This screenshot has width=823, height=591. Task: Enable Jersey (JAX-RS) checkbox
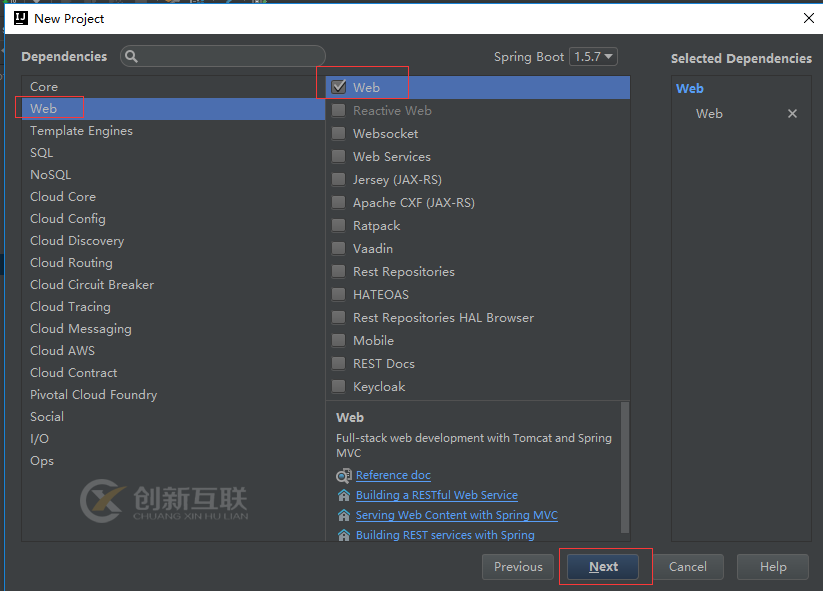[339, 180]
